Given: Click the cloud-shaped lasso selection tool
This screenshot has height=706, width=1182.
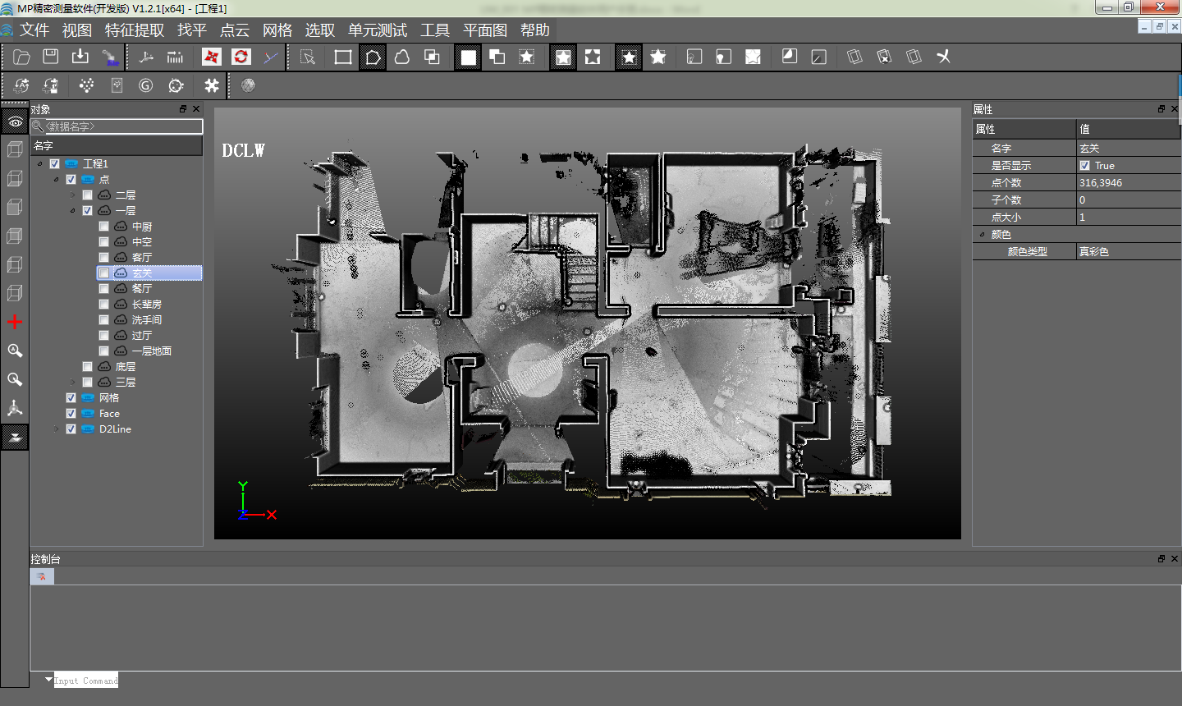Looking at the screenshot, I should (x=402, y=57).
